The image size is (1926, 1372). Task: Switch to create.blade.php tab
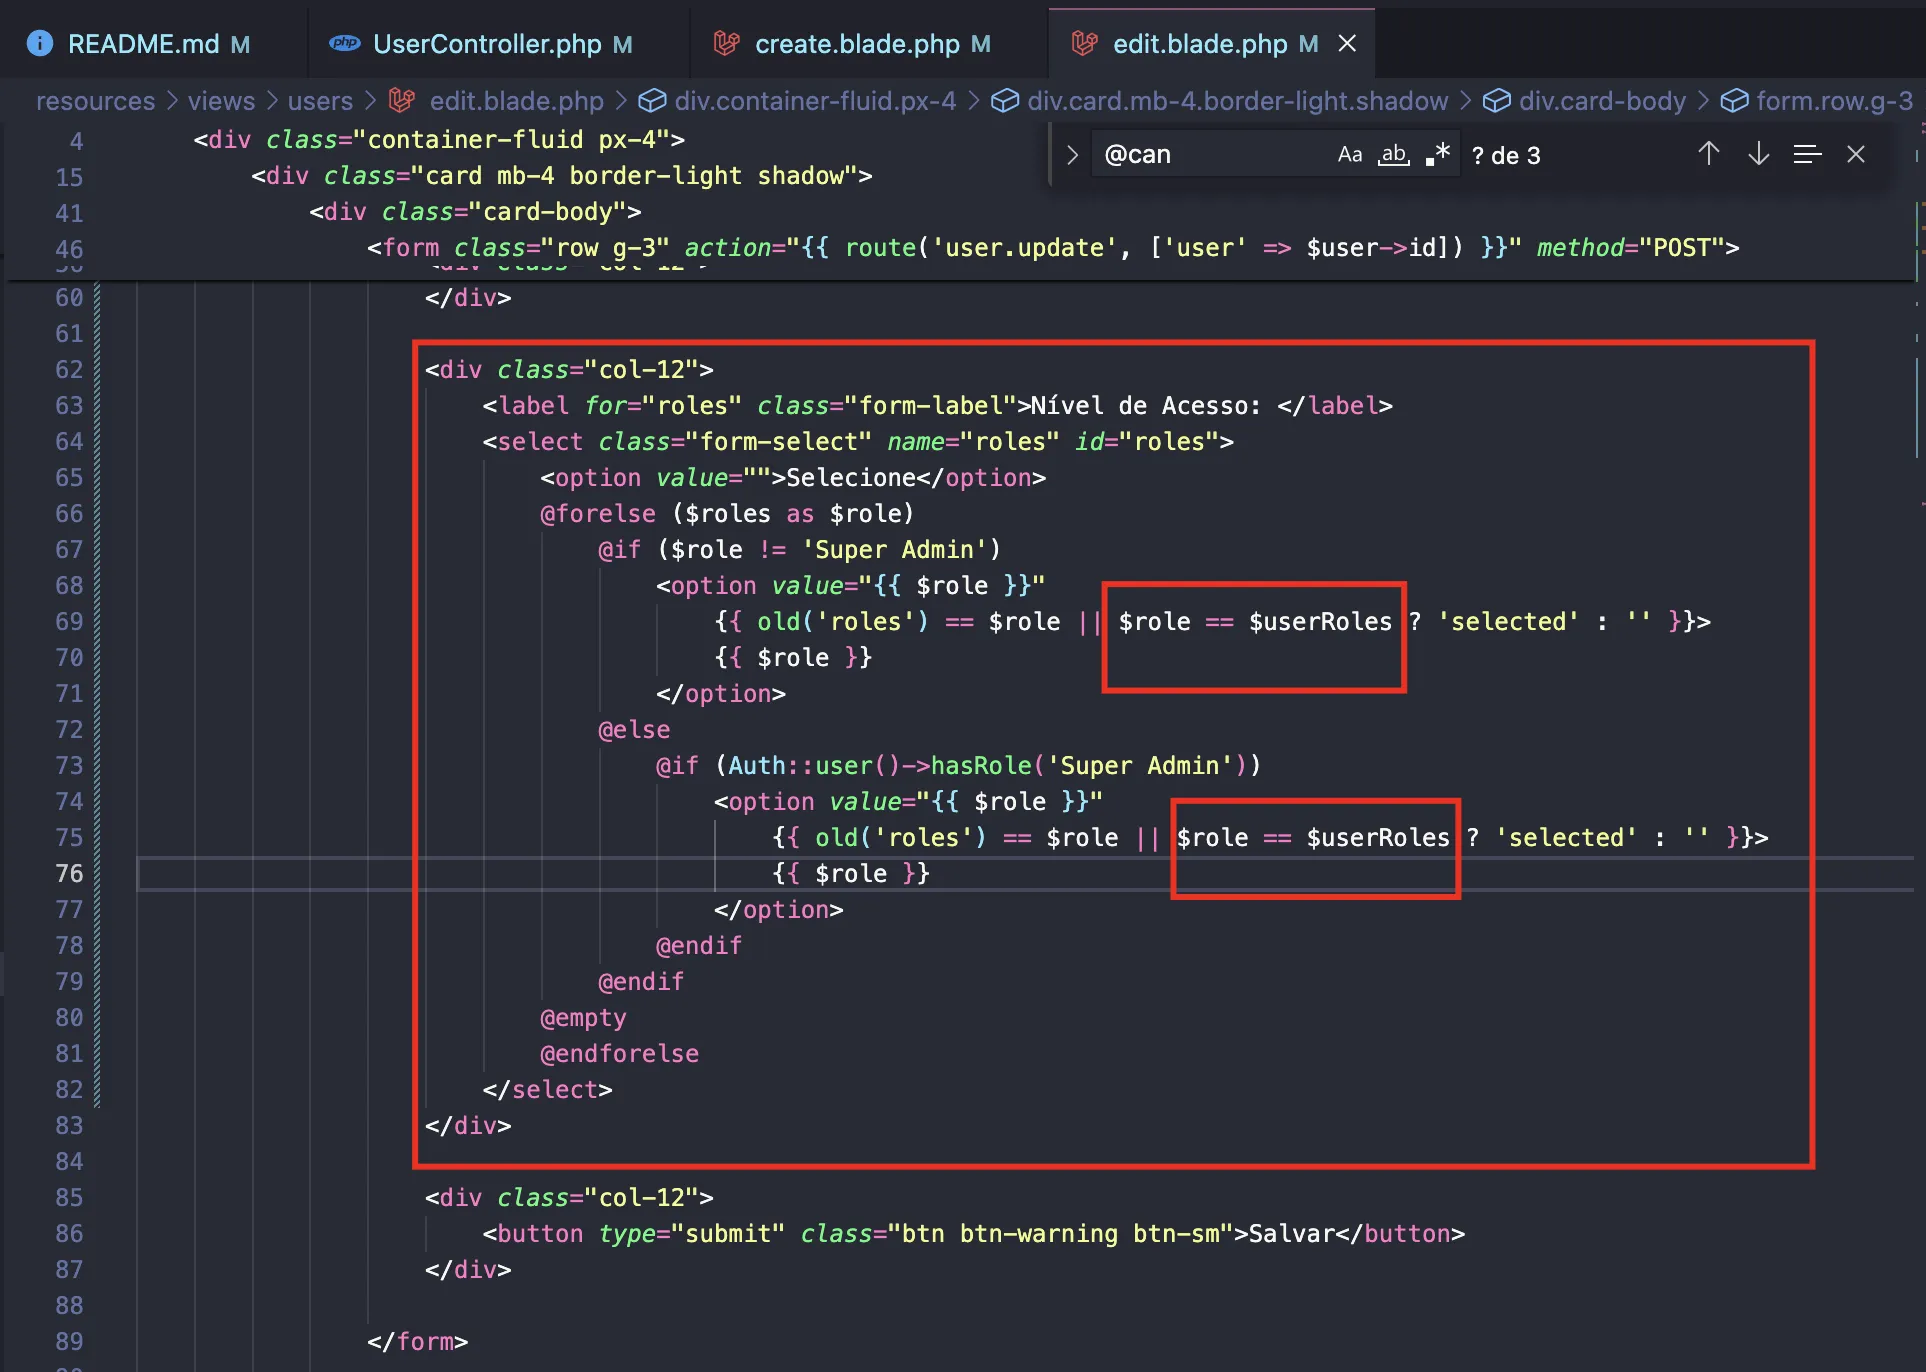(856, 44)
